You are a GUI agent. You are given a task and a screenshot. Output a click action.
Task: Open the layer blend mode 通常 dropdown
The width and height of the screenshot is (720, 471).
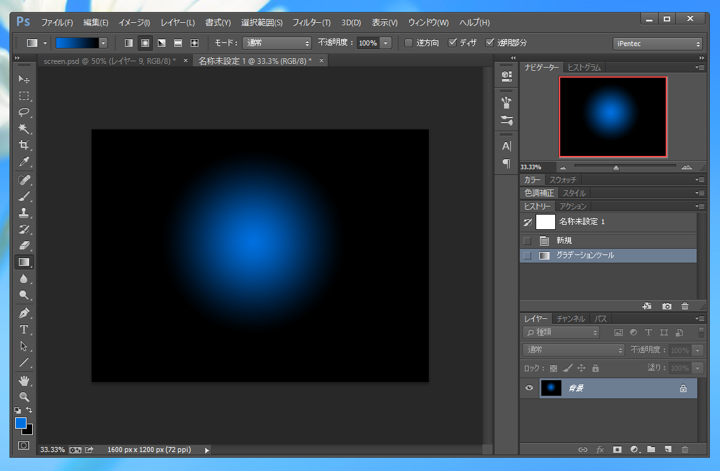point(574,350)
